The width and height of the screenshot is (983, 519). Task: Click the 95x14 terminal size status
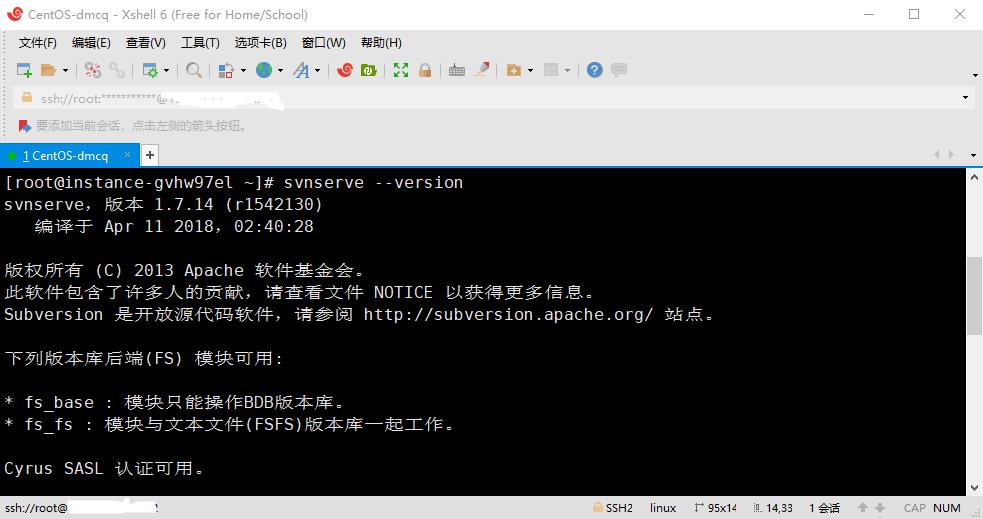(715, 508)
